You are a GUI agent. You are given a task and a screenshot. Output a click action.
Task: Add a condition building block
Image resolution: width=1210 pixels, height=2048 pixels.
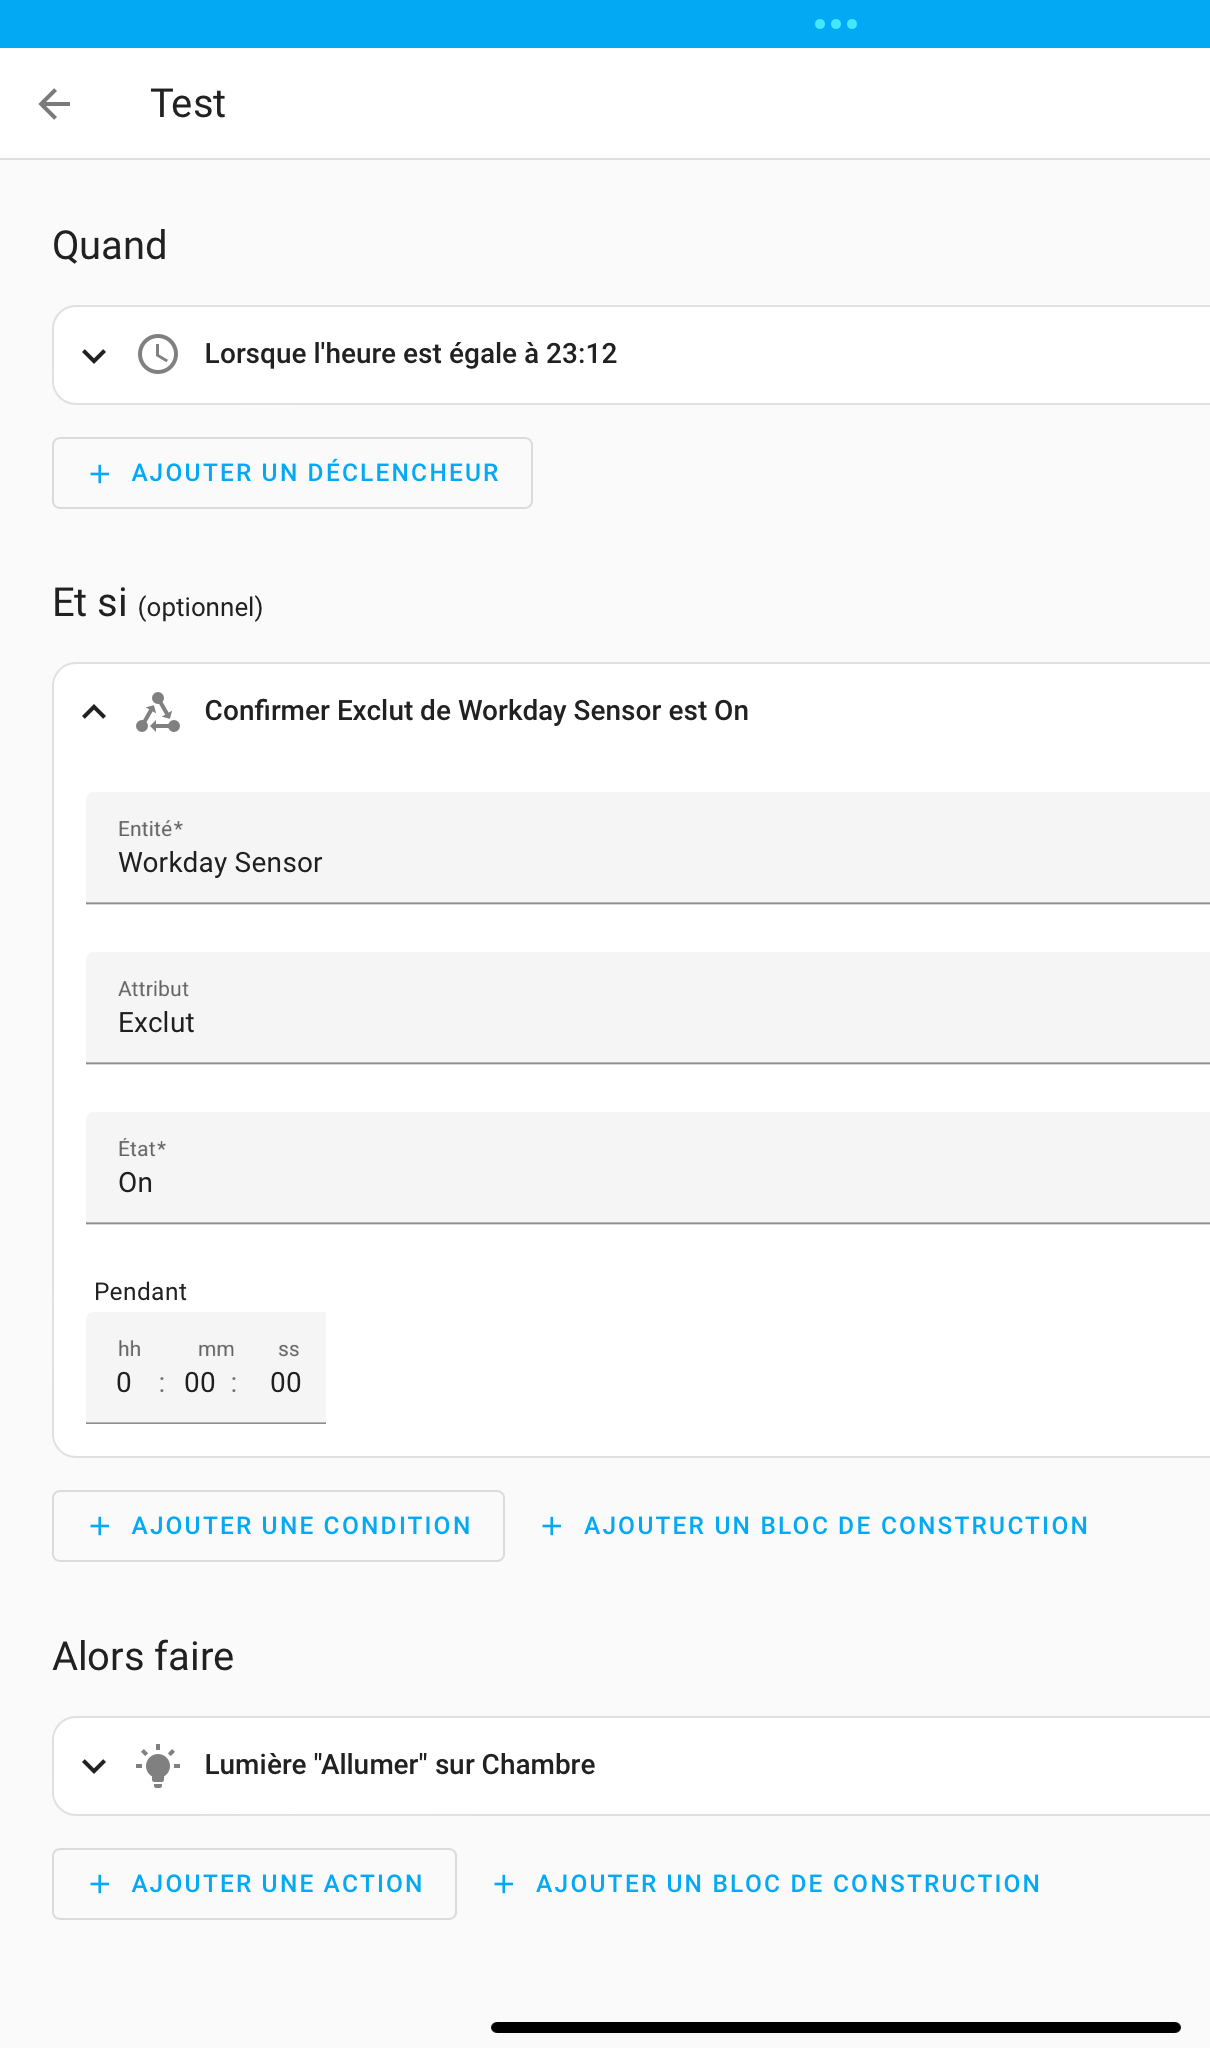pos(814,1526)
